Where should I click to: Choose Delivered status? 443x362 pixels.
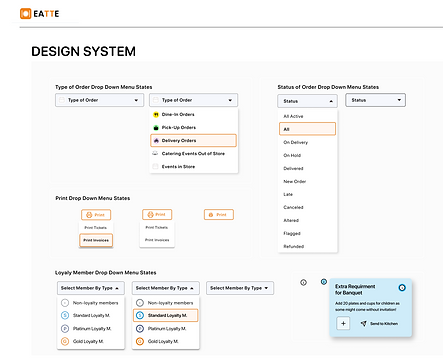pyautogui.click(x=307, y=168)
